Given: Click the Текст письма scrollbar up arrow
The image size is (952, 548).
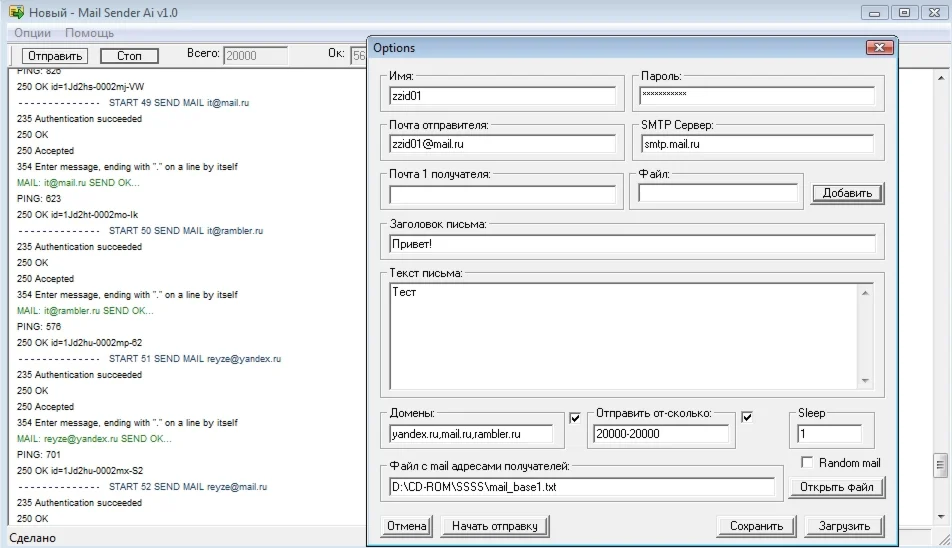Looking at the screenshot, I should coord(865,293).
